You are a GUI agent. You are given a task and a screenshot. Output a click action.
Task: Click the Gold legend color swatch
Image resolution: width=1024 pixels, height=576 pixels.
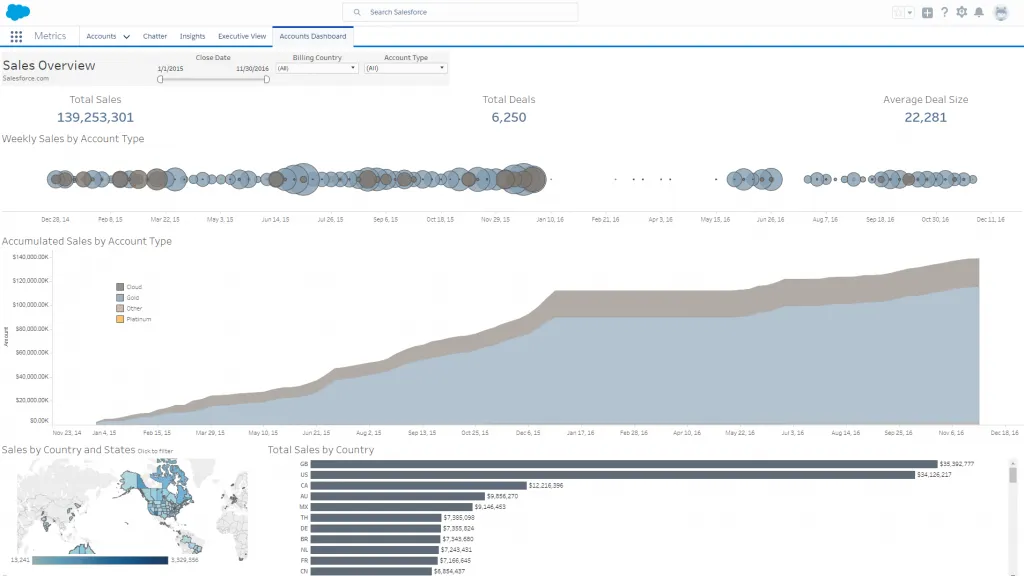[120, 298]
